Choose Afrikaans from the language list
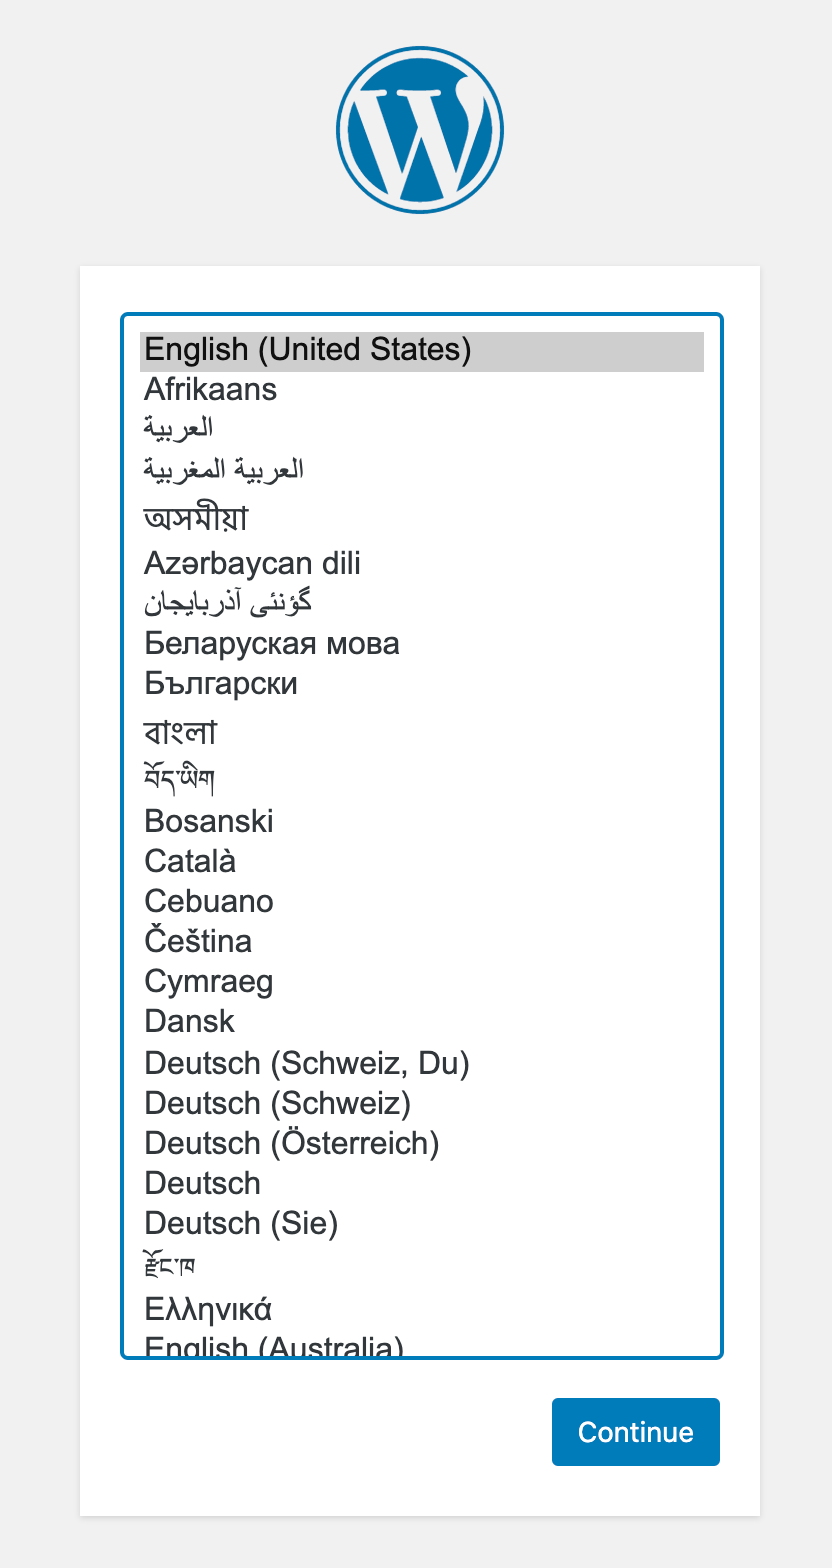The height and width of the screenshot is (1568, 832). pyautogui.click(x=211, y=389)
